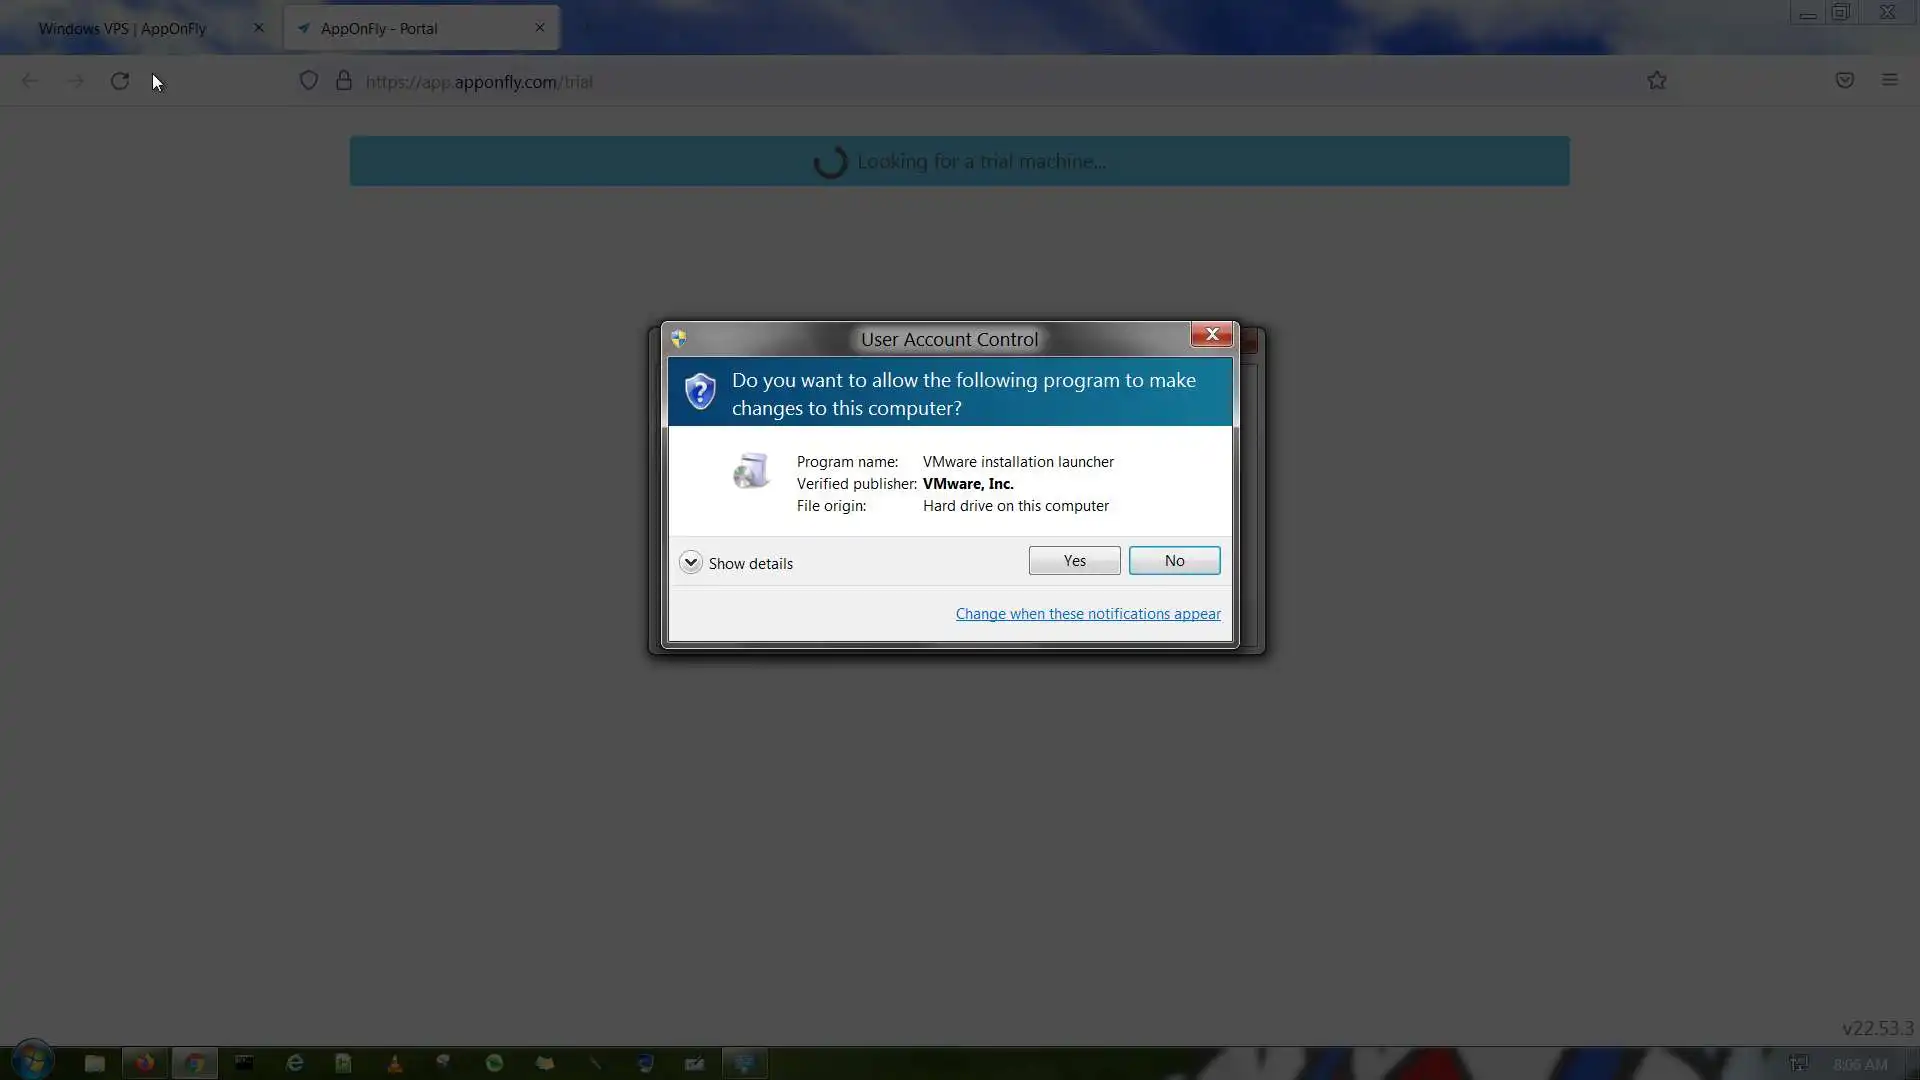This screenshot has width=1920, height=1080.
Task: Click the VLC cone taskbar icon
Action: click(394, 1063)
